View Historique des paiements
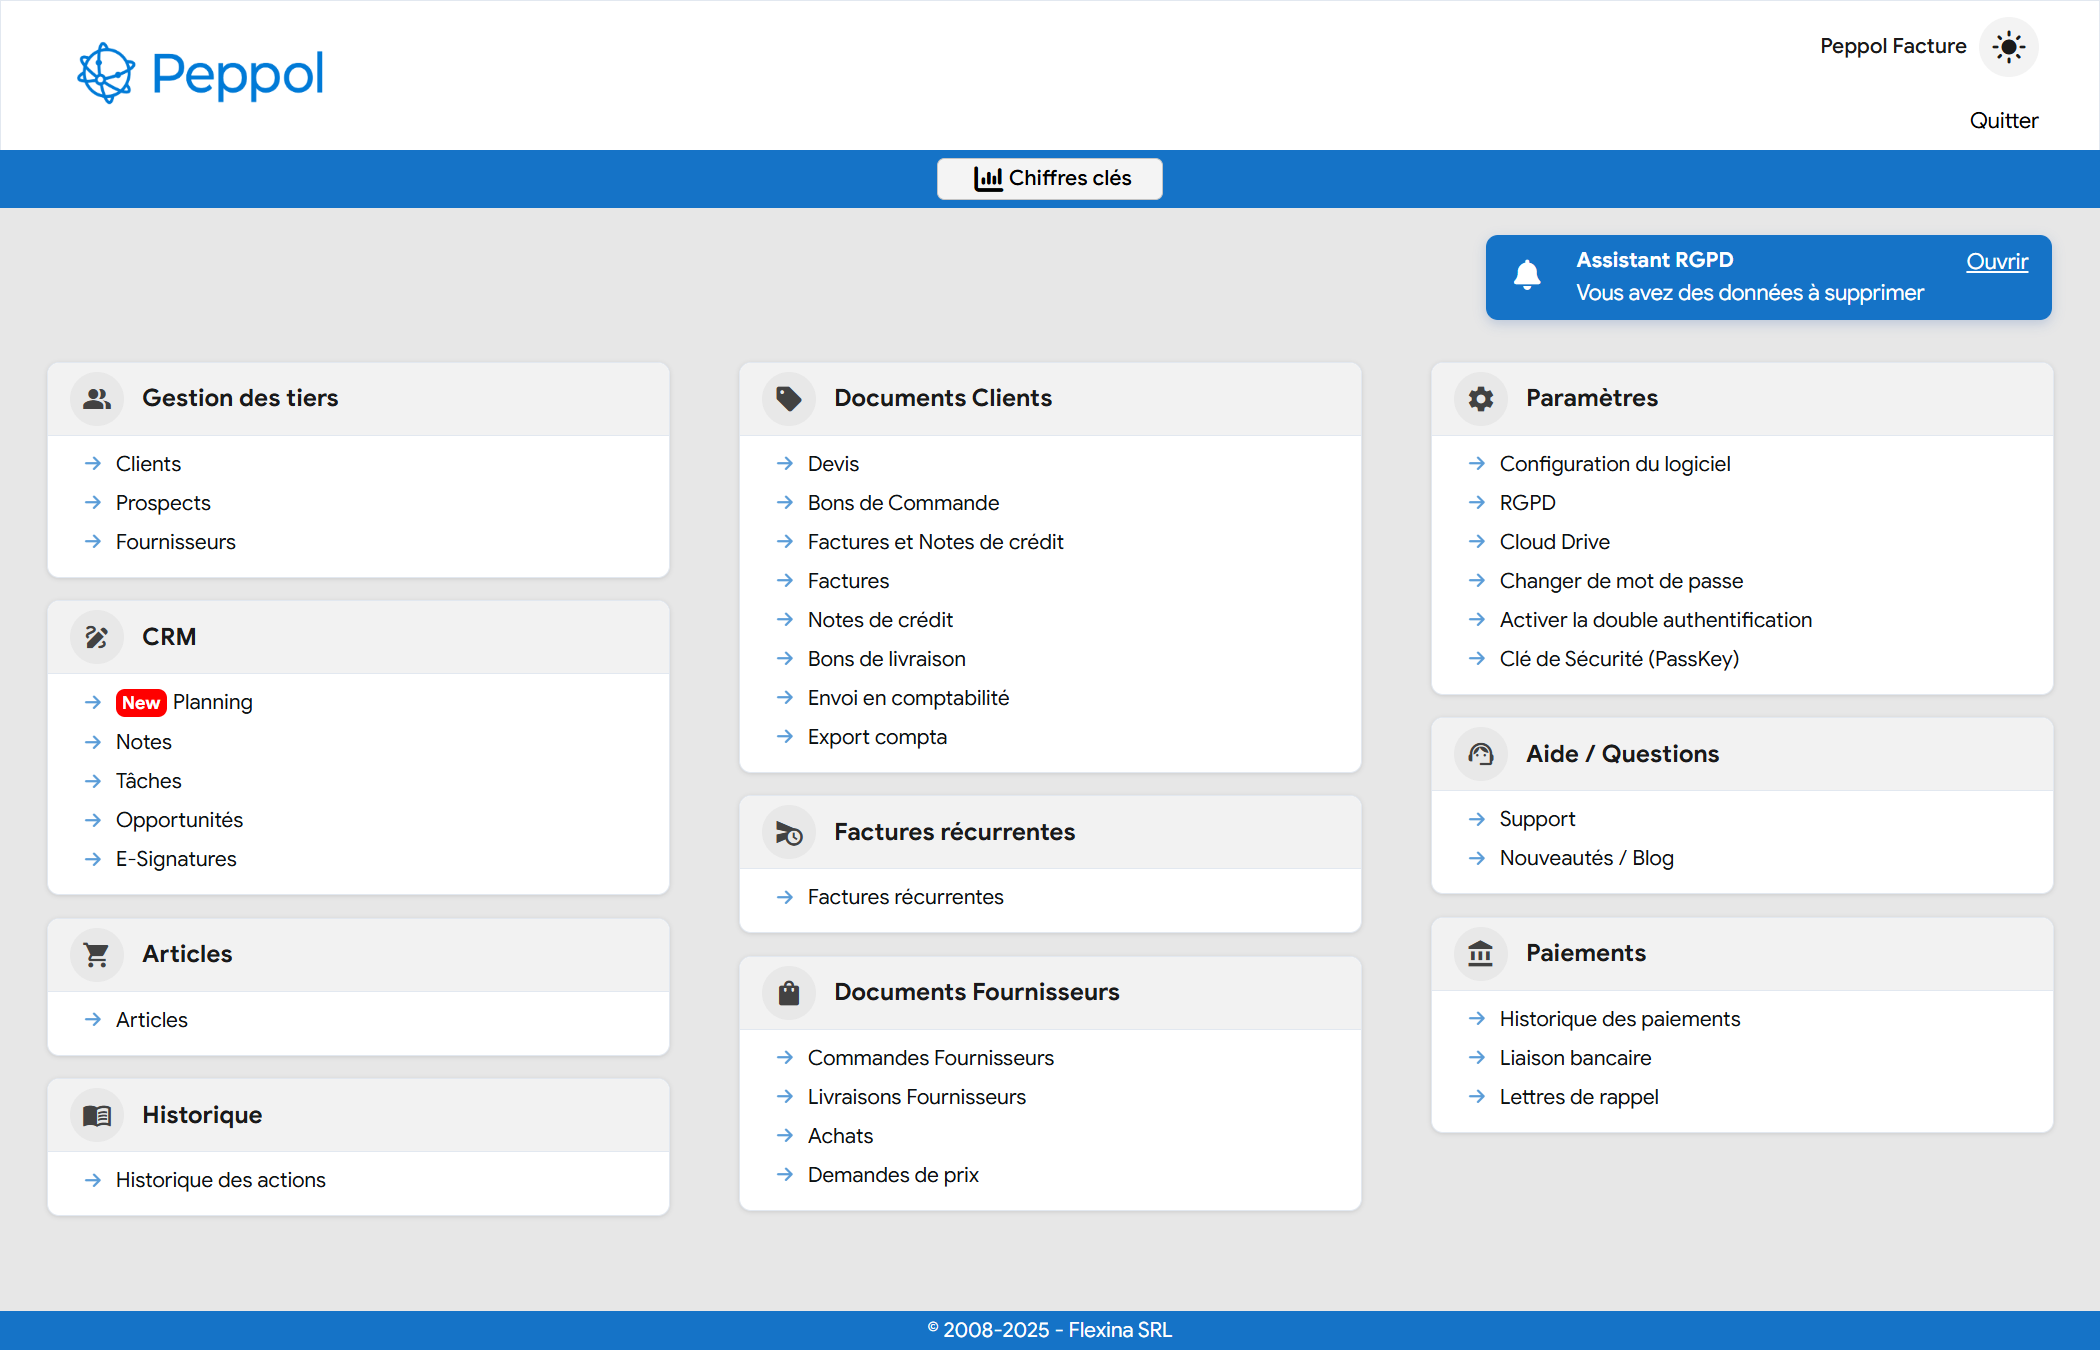This screenshot has width=2100, height=1350. pos(1620,1019)
